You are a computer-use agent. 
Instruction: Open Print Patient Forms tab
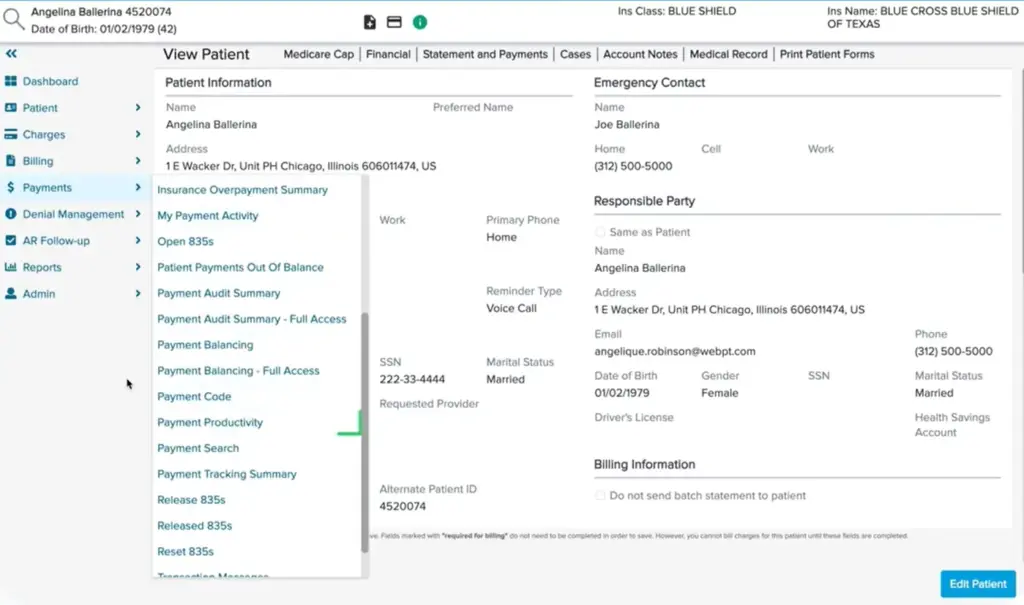[827, 54]
